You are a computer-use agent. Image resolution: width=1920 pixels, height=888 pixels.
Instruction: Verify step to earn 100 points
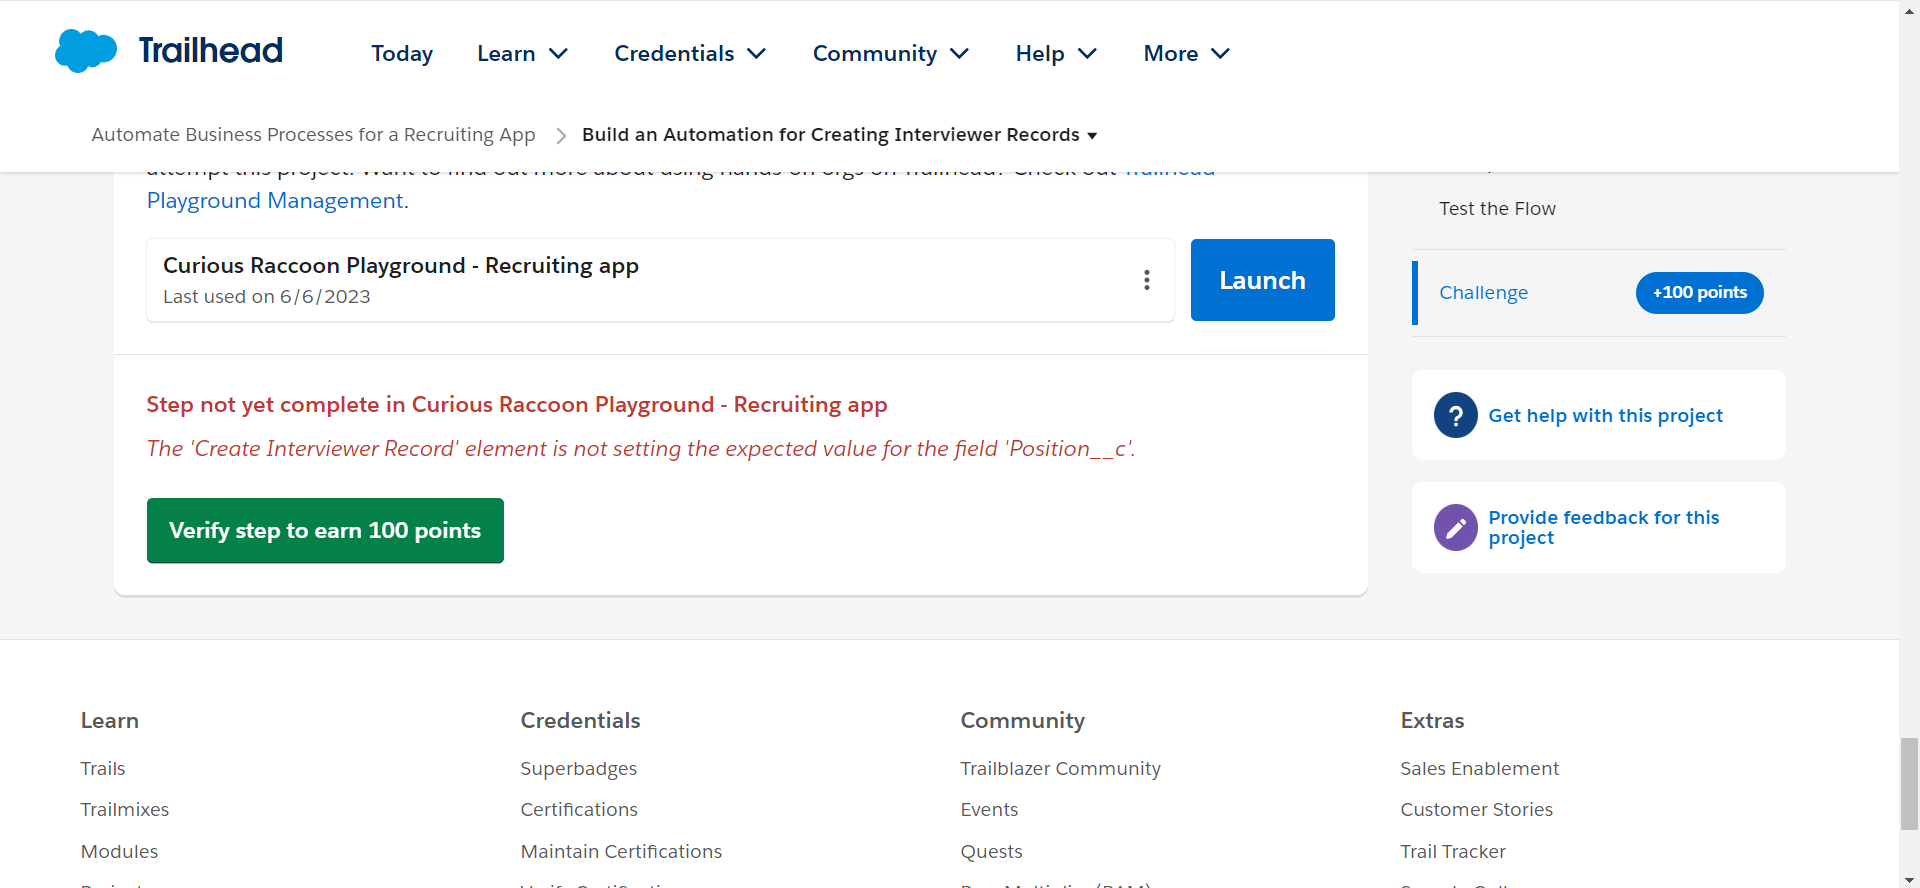[x=325, y=530]
